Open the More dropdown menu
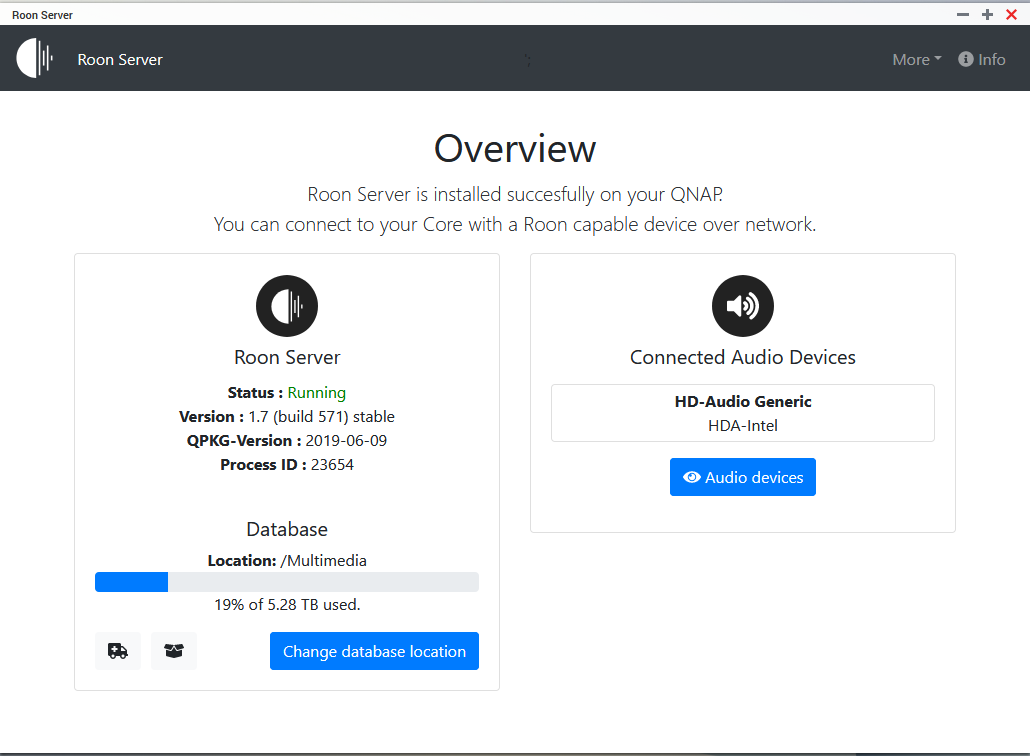The image size is (1030, 756). click(x=916, y=60)
